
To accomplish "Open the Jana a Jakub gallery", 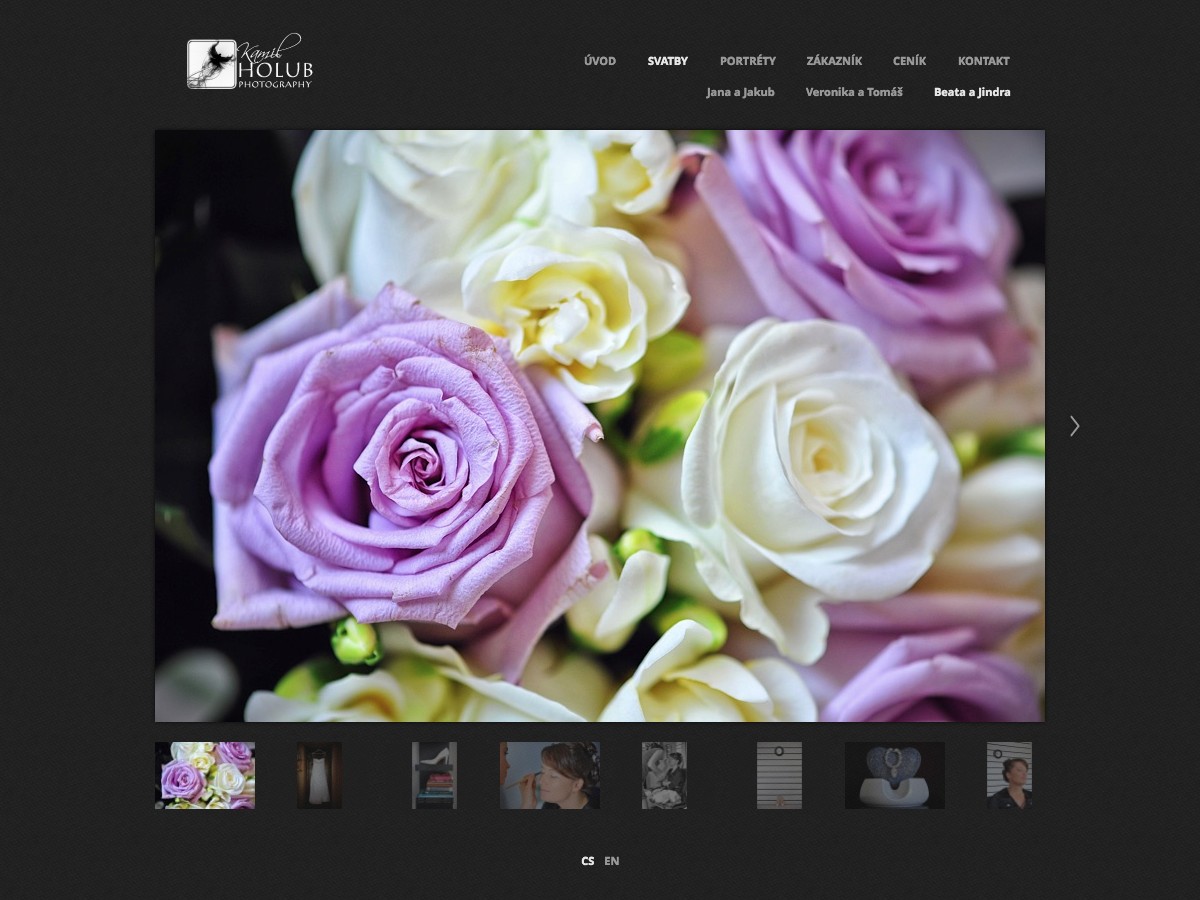I will pyautogui.click(x=740, y=92).
